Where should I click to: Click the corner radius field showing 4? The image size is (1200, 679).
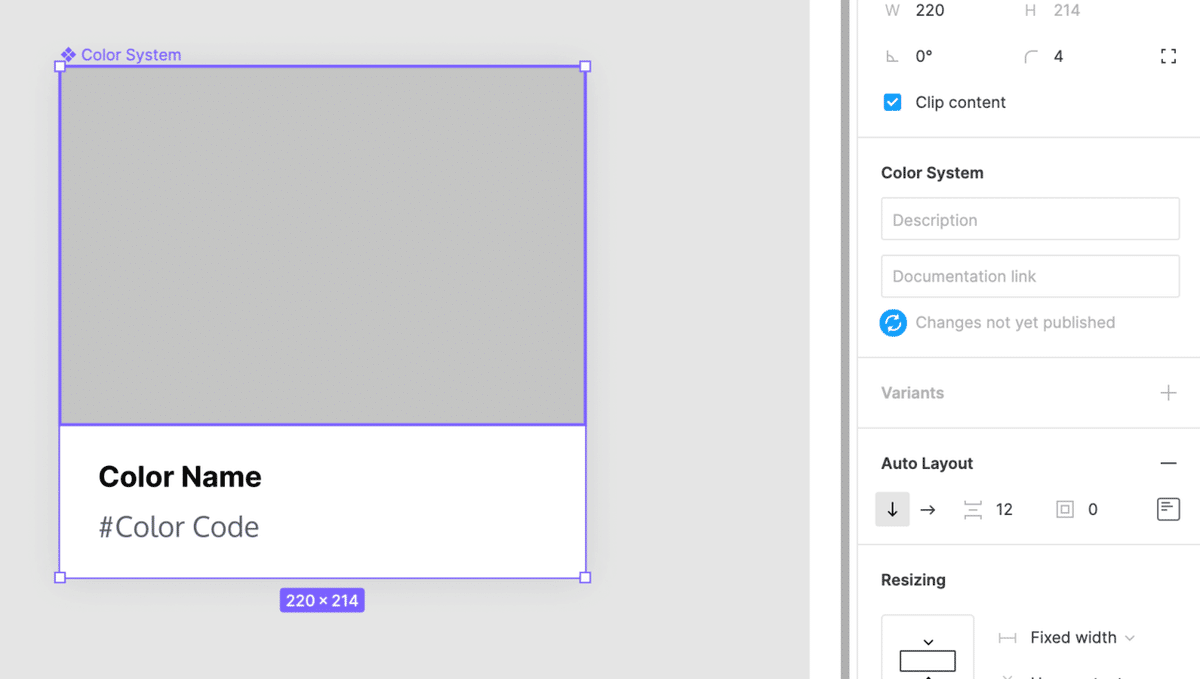tap(1058, 56)
